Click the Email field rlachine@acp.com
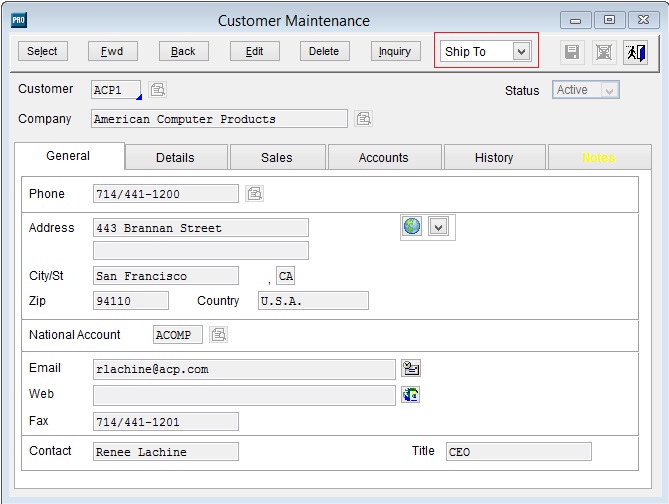Image resolution: width=669 pixels, height=504 pixels. click(244, 369)
